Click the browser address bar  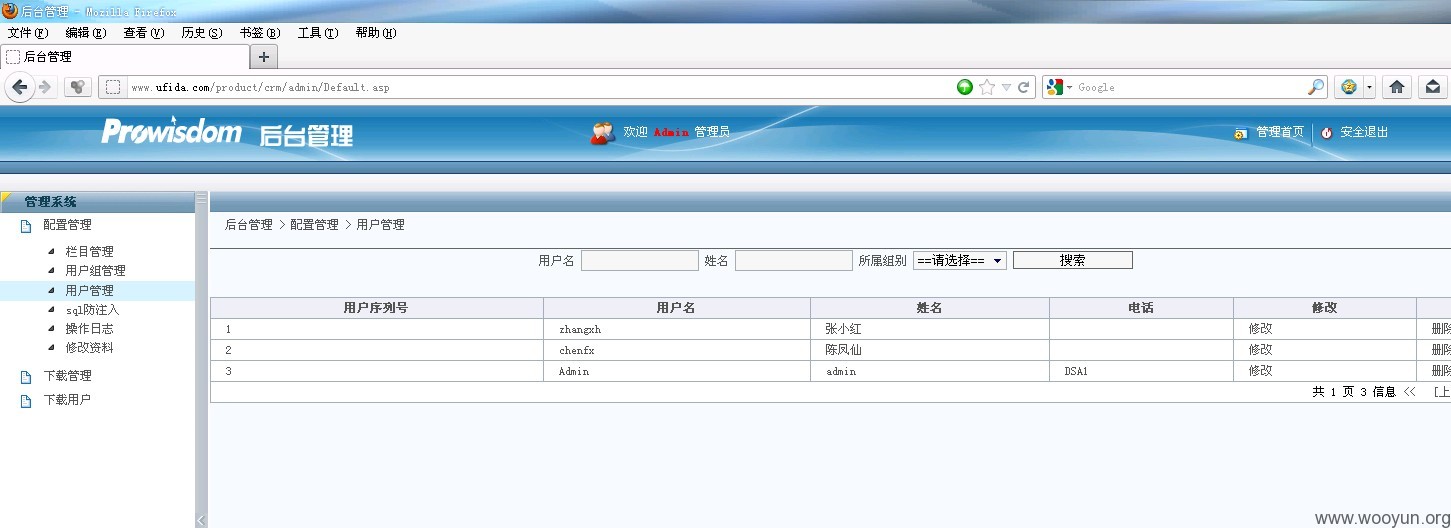coord(540,87)
